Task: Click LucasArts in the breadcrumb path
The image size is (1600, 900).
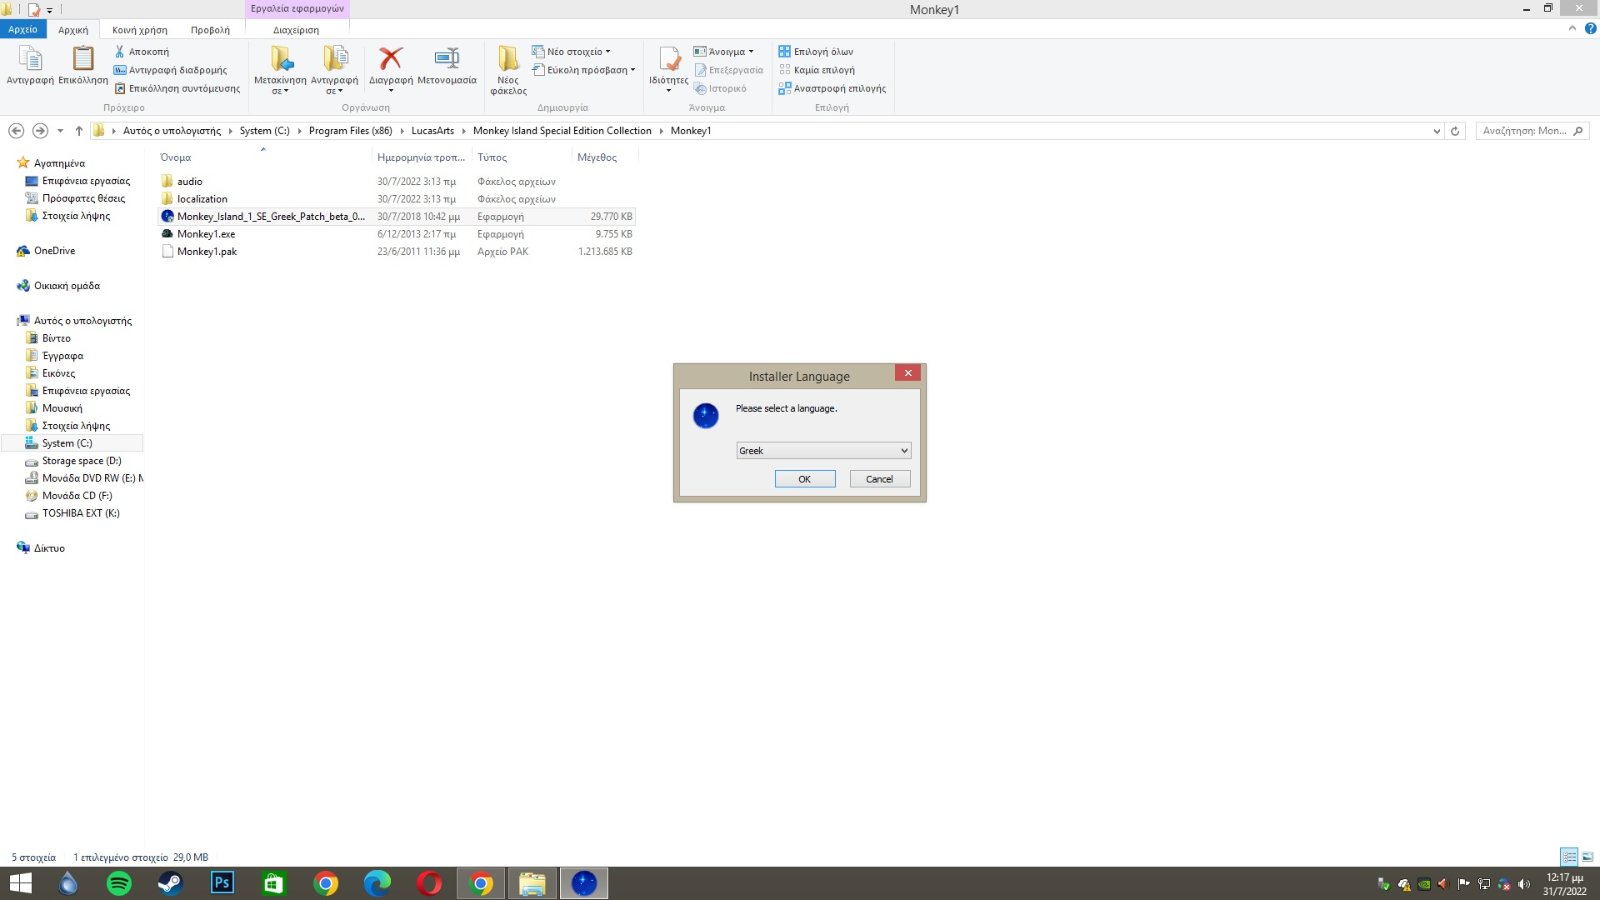Action: 432,131
